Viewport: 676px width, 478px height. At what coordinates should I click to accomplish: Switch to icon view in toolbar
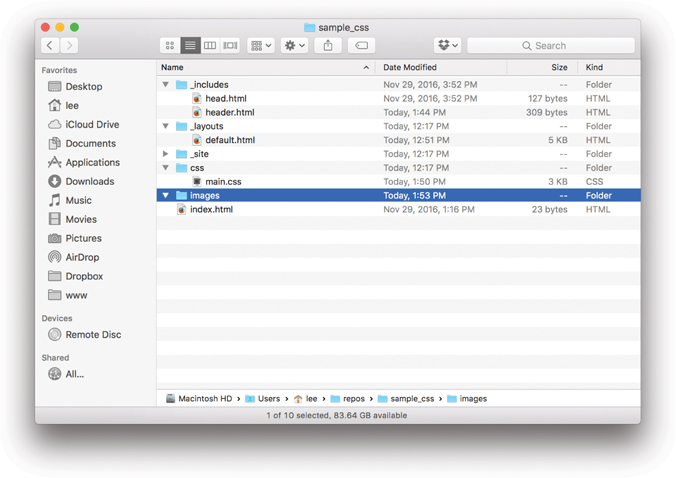click(170, 46)
